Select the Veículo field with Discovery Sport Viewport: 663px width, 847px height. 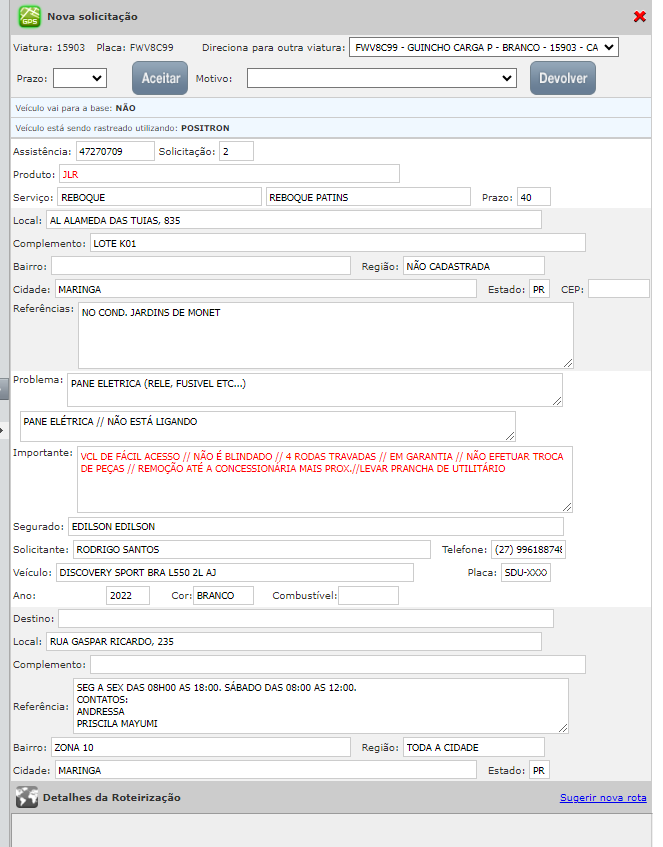[x=235, y=572]
